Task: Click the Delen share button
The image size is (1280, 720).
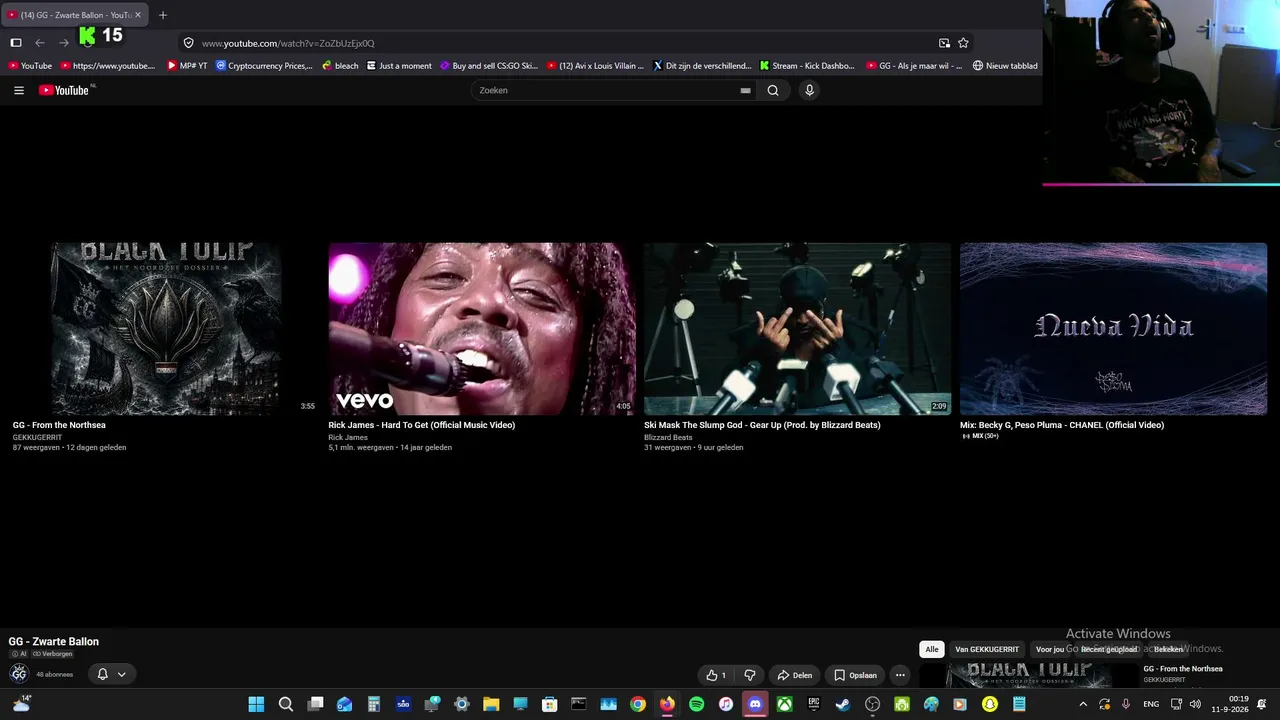Action: [x=795, y=675]
